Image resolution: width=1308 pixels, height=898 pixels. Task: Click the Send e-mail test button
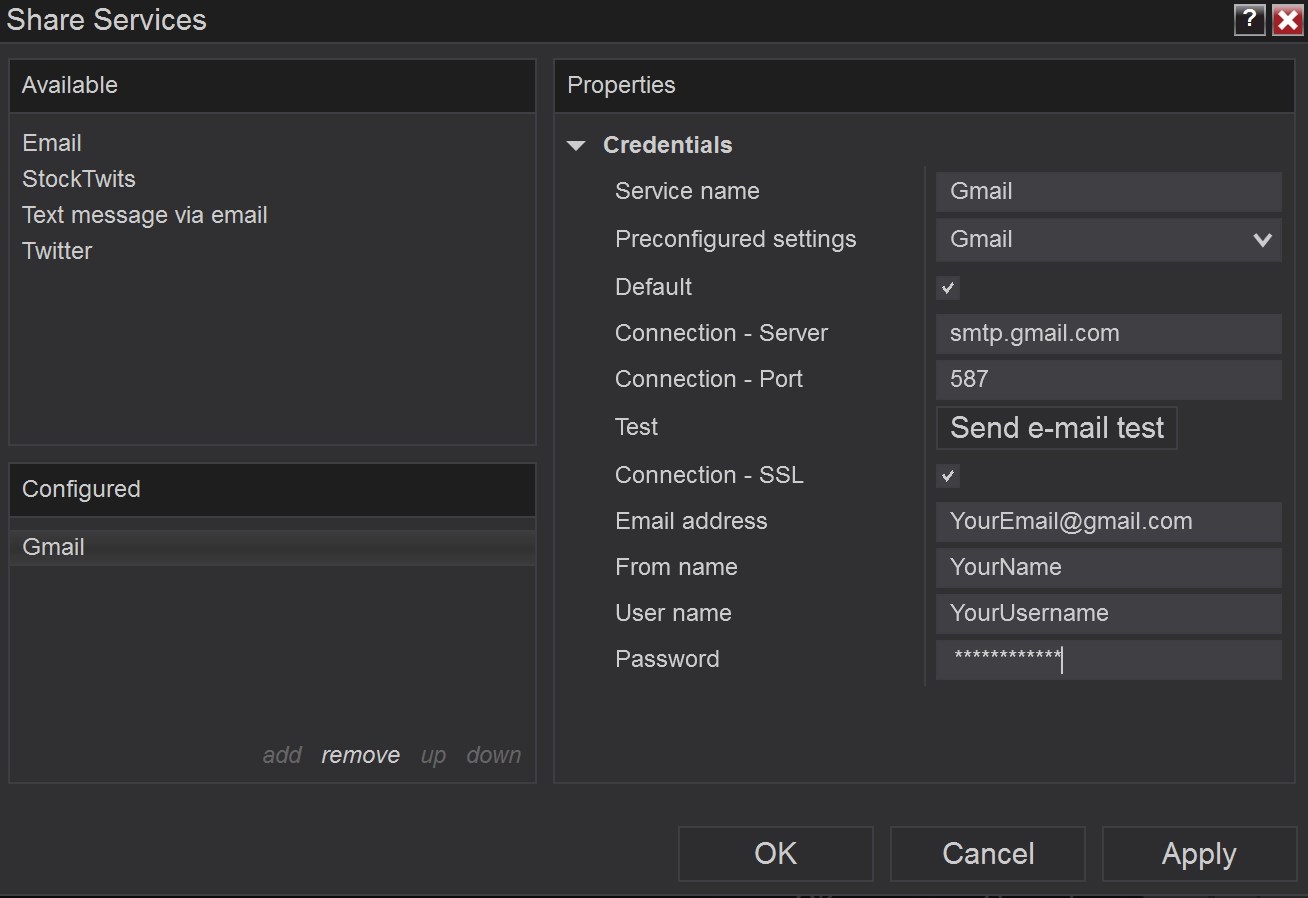(x=1056, y=427)
